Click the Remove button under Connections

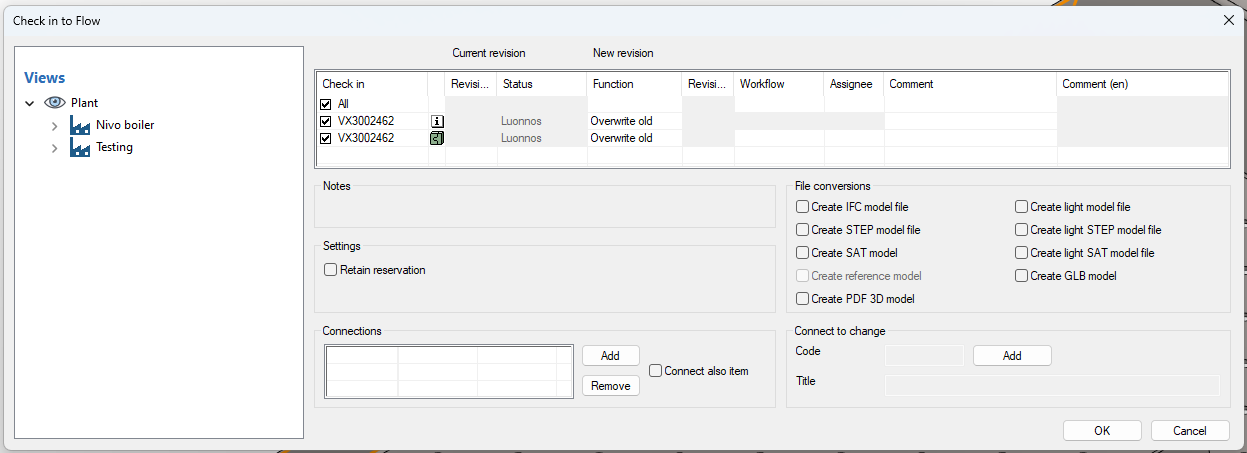coord(610,386)
